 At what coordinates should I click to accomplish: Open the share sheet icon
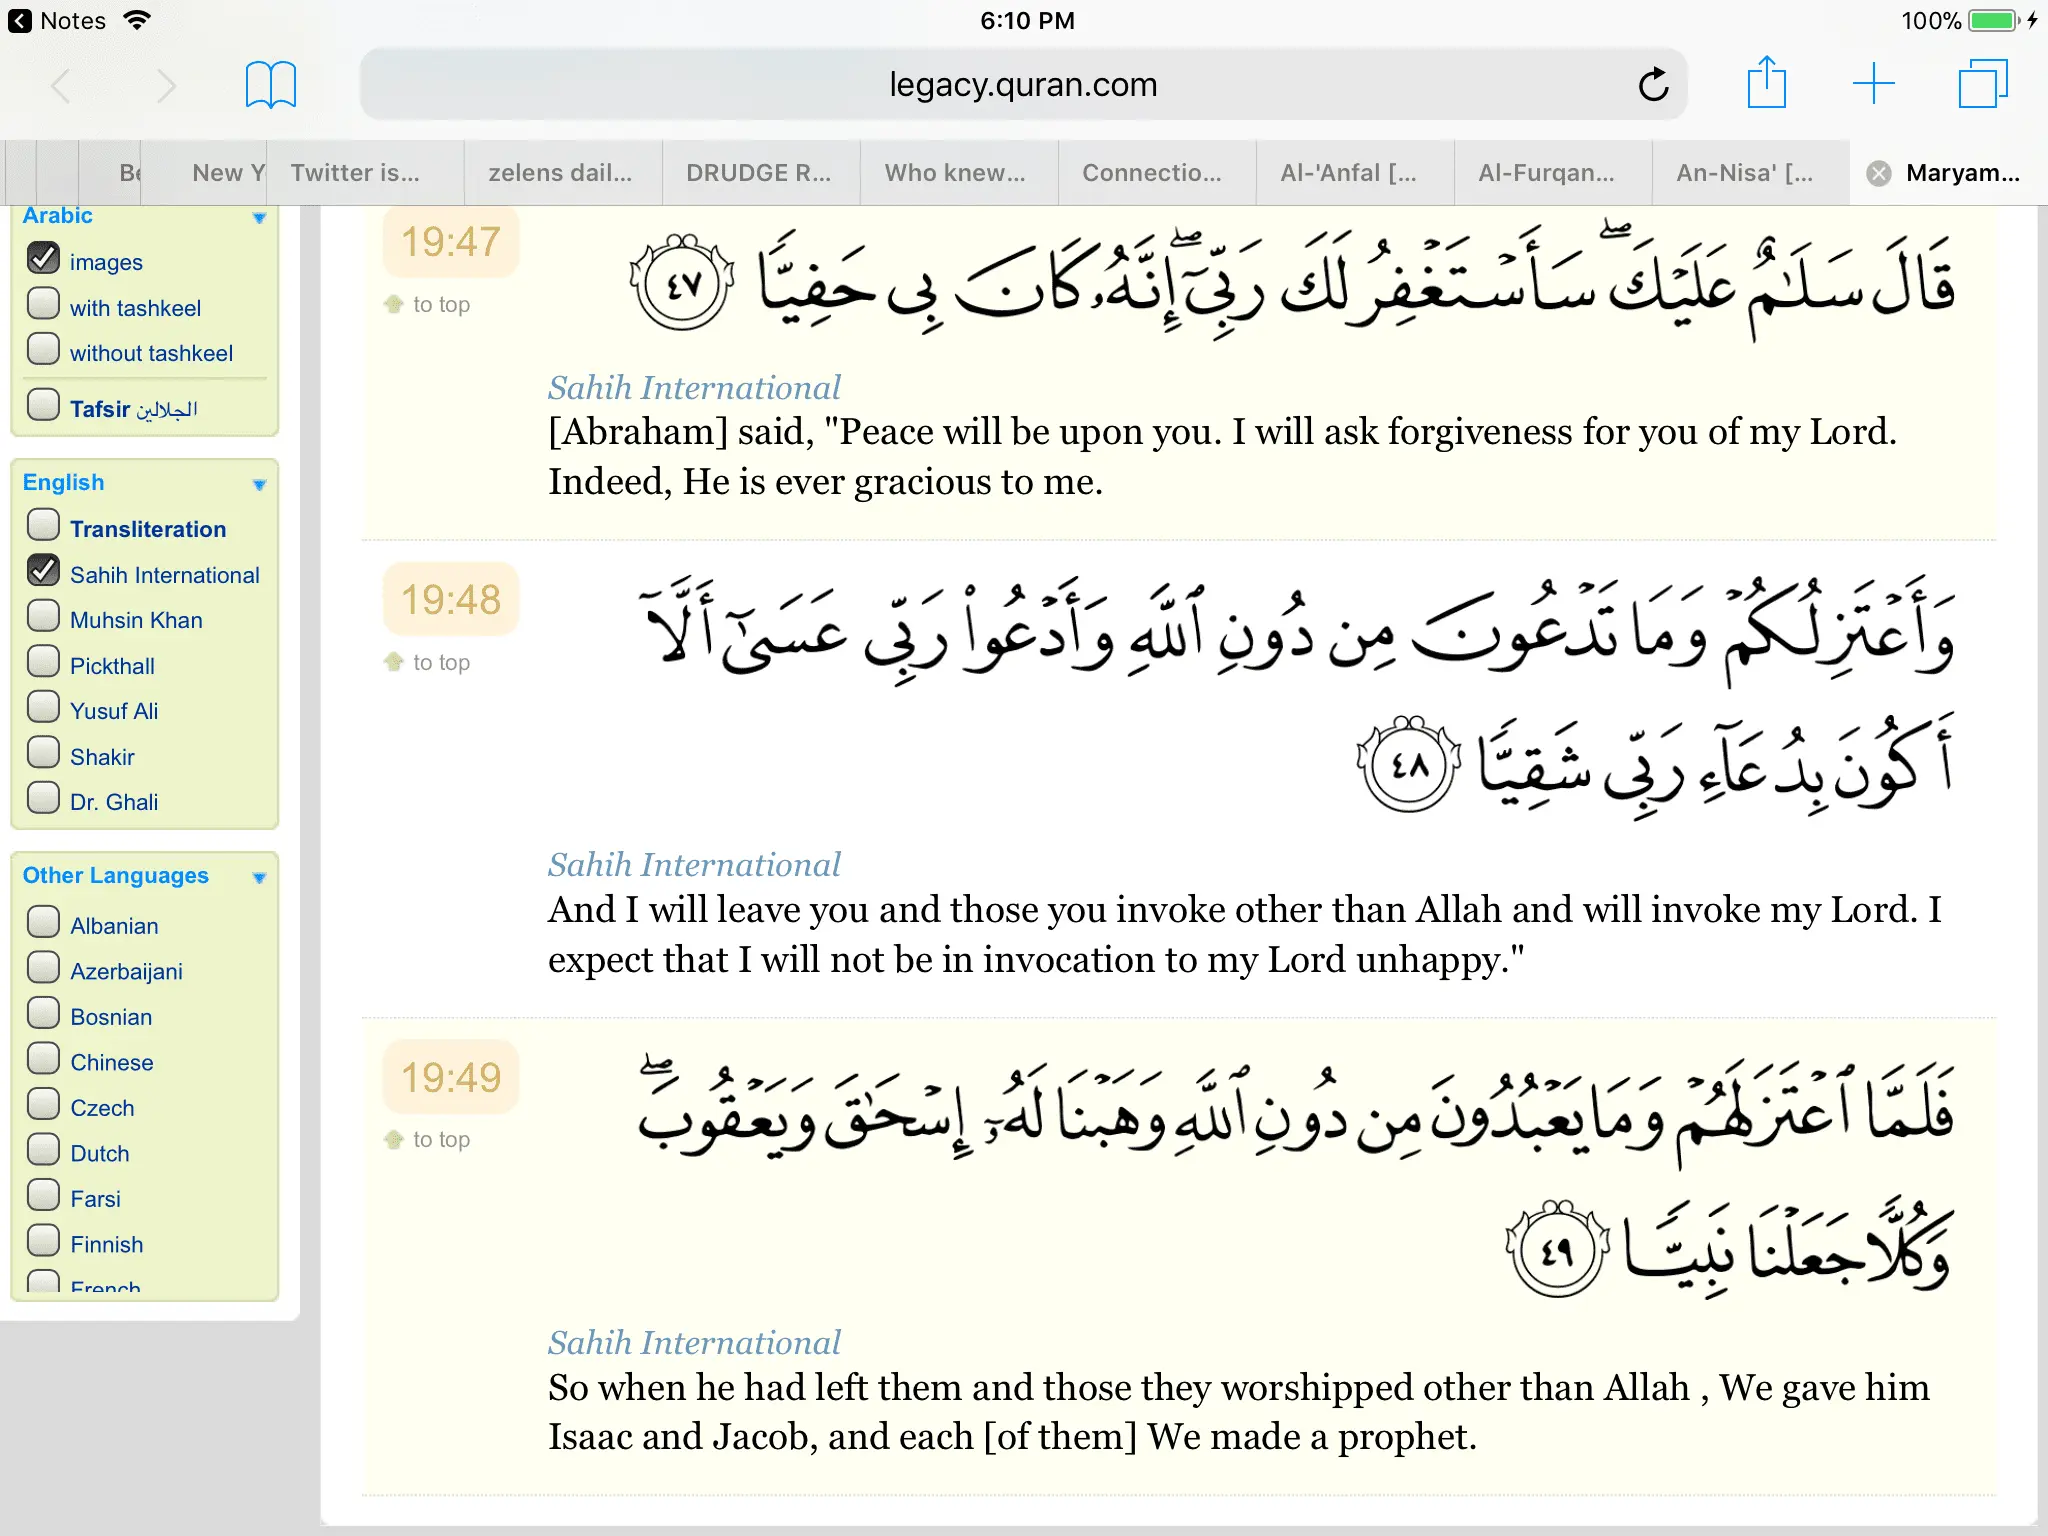point(1766,83)
